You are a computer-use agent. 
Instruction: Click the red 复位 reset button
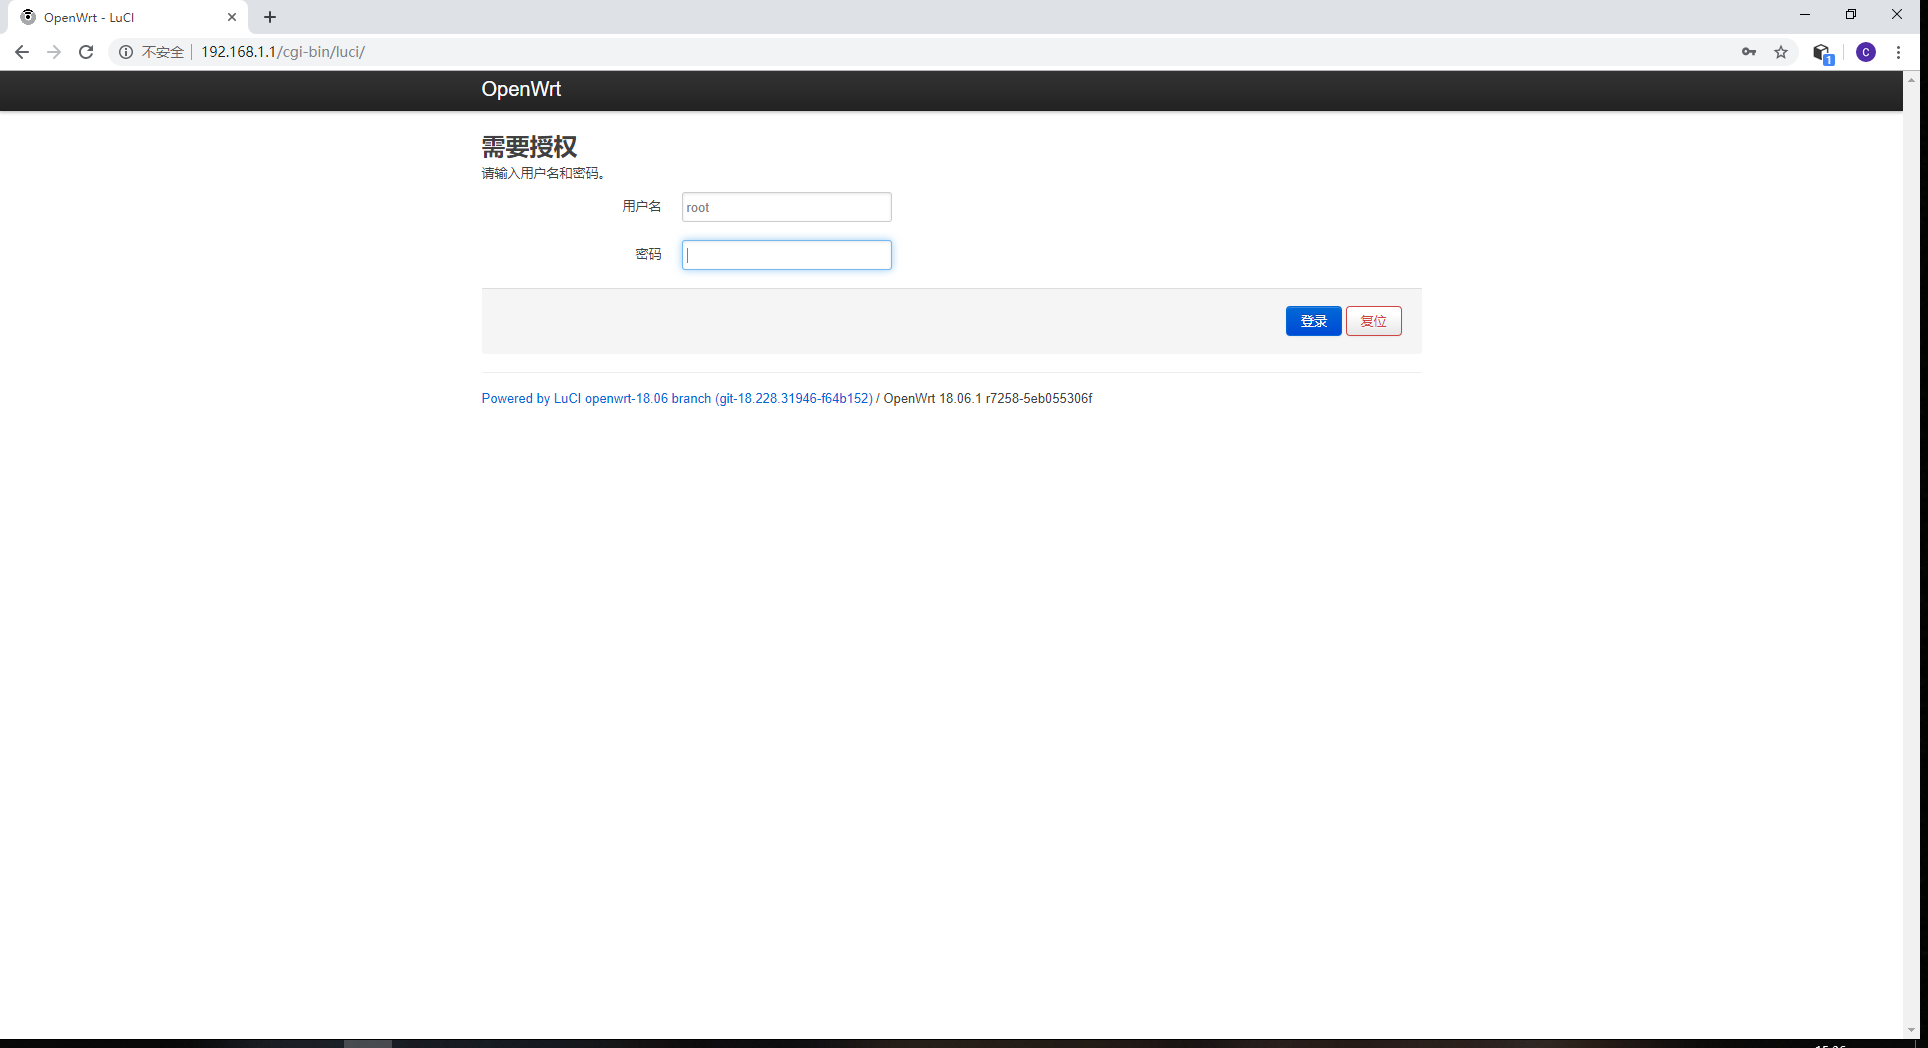pyautogui.click(x=1374, y=321)
